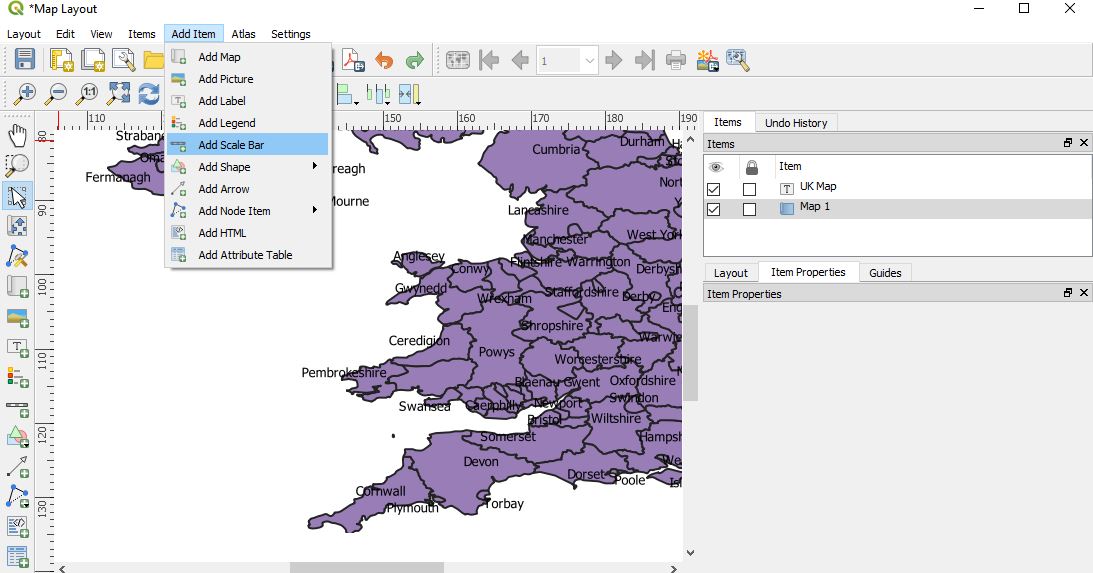Click the Zoom In magnifier icon
1093x573 pixels.
pyautogui.click(x=24, y=94)
